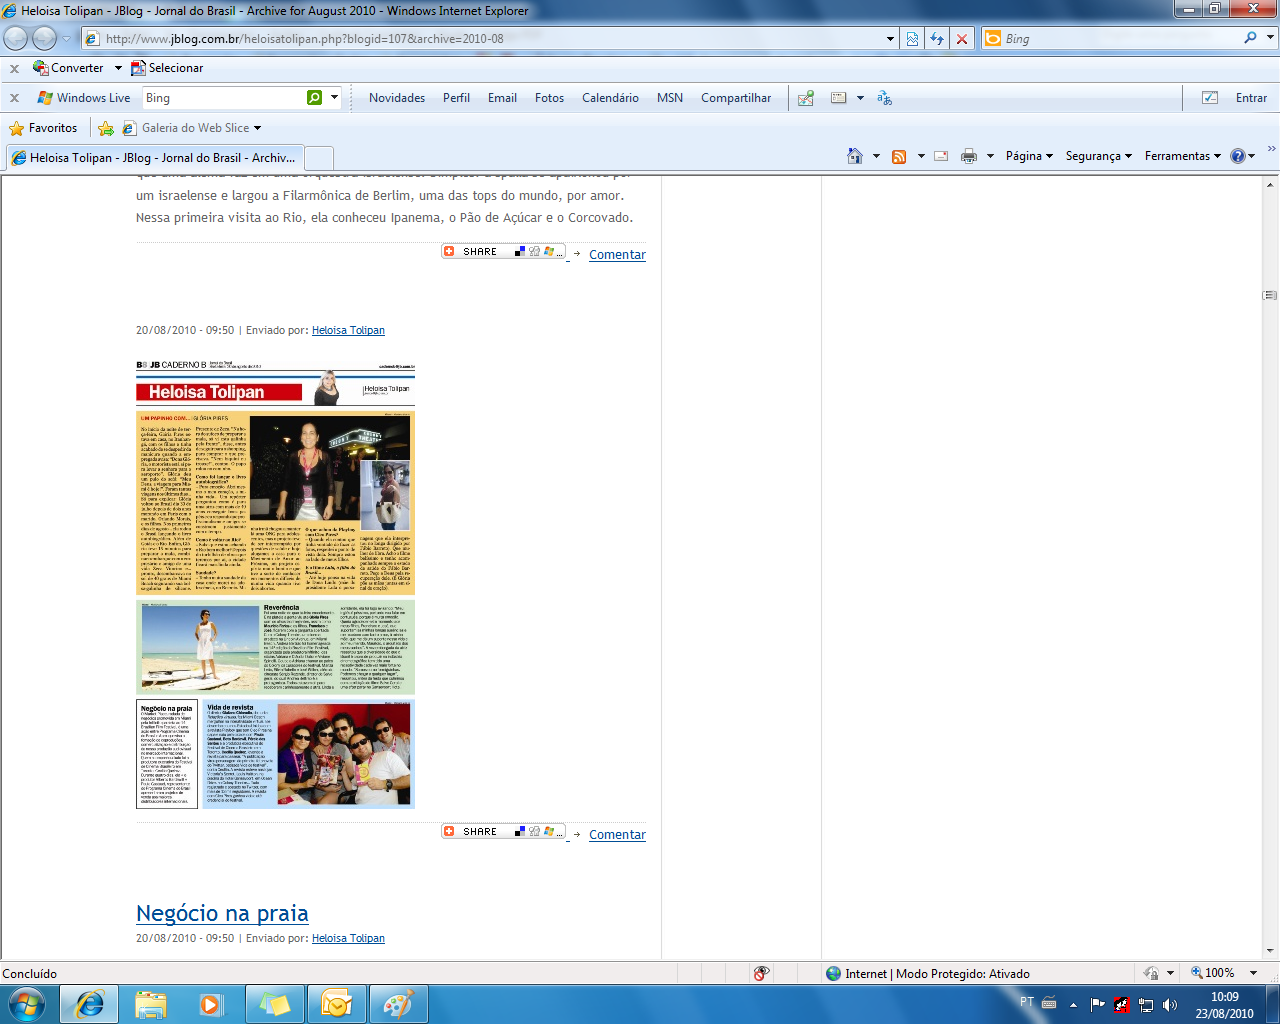Viewport: 1280px width, 1024px height.
Task: Expand the Segurança dropdown menu
Action: click(x=1098, y=156)
